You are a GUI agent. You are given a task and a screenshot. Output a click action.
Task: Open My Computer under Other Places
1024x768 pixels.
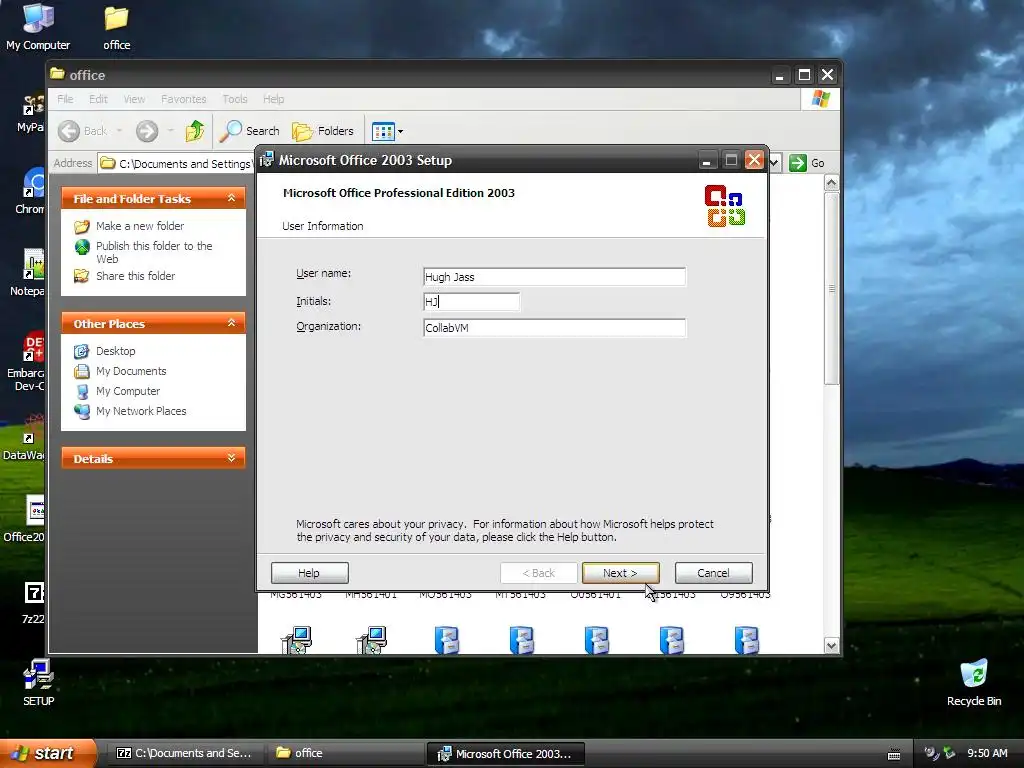point(127,391)
